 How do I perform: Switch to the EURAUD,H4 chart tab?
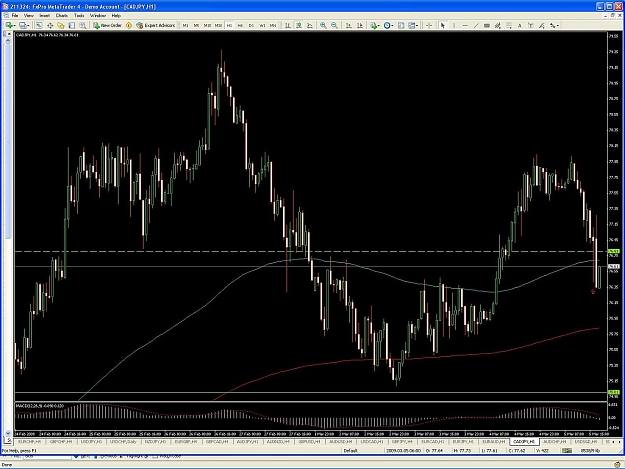tap(494, 442)
